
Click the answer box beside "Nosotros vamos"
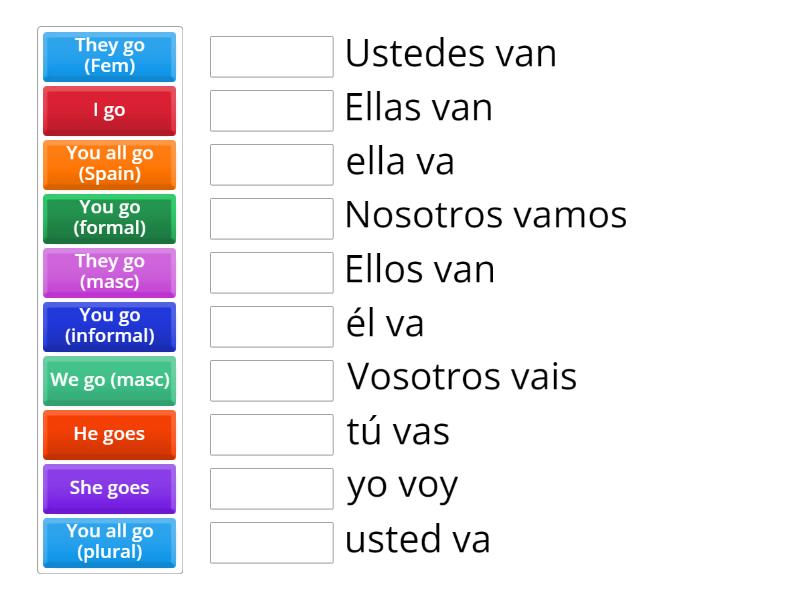(271, 219)
